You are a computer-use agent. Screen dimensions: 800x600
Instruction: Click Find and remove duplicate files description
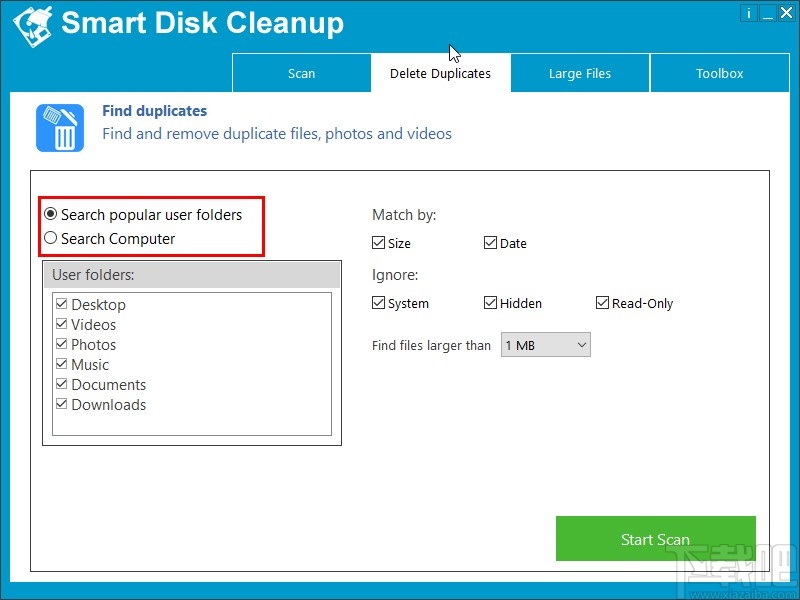pyautogui.click(x=277, y=134)
